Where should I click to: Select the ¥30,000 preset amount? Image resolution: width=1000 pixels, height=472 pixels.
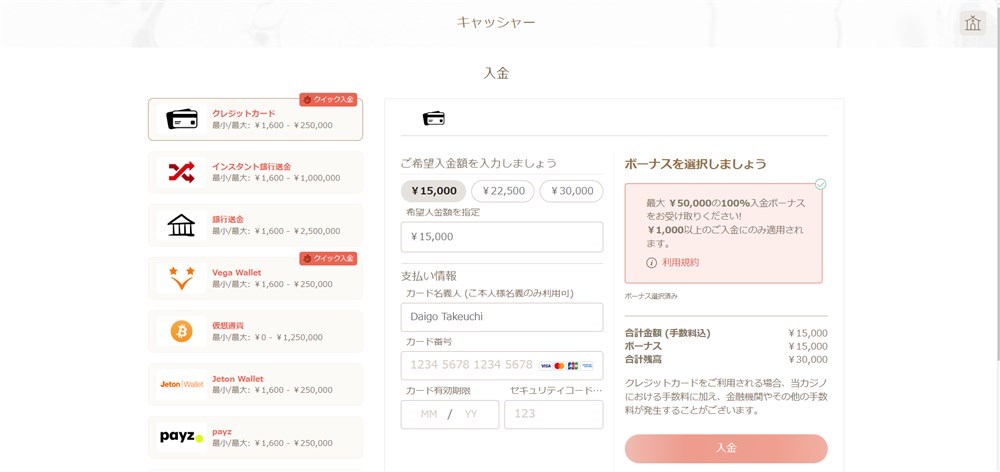point(571,191)
